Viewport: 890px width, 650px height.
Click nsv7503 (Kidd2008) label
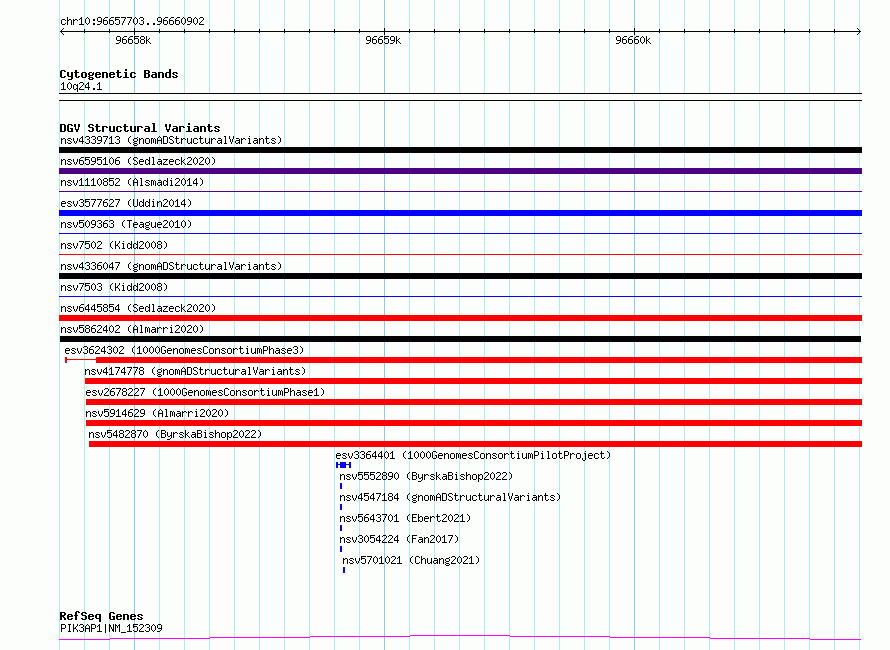point(114,287)
